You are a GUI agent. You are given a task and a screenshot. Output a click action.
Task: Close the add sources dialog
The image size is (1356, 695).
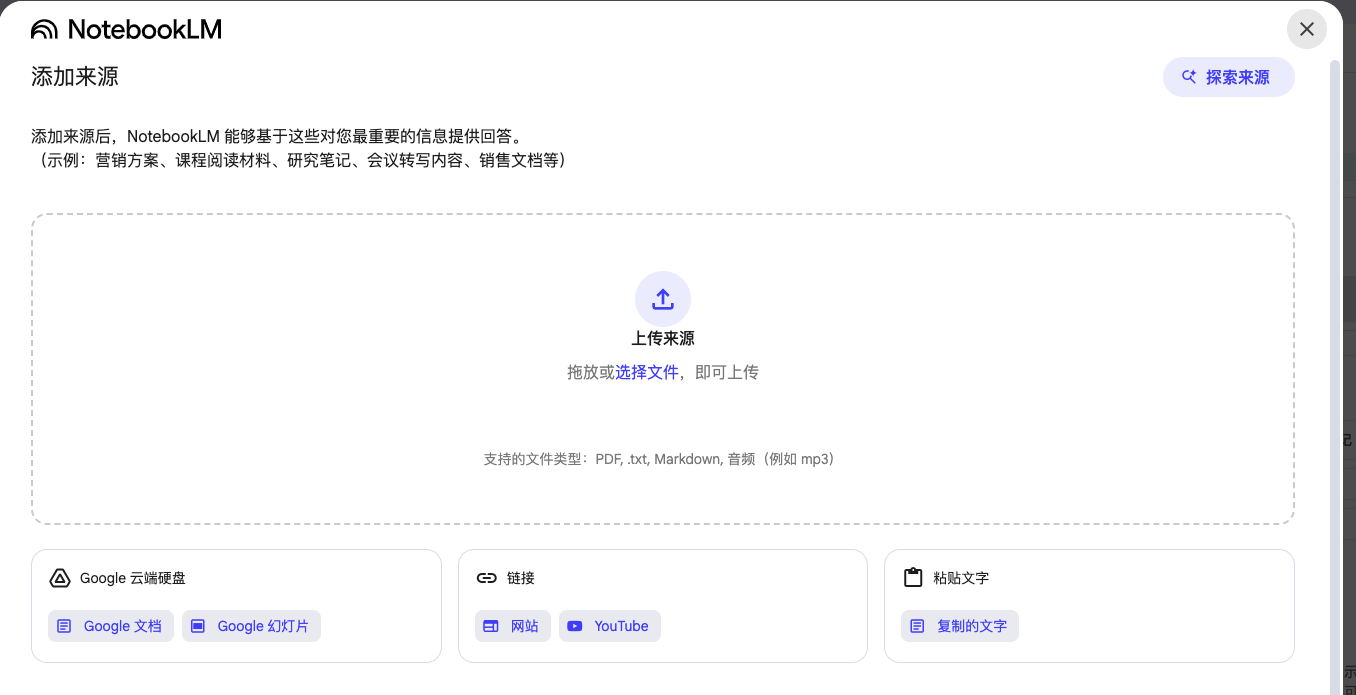click(1307, 29)
